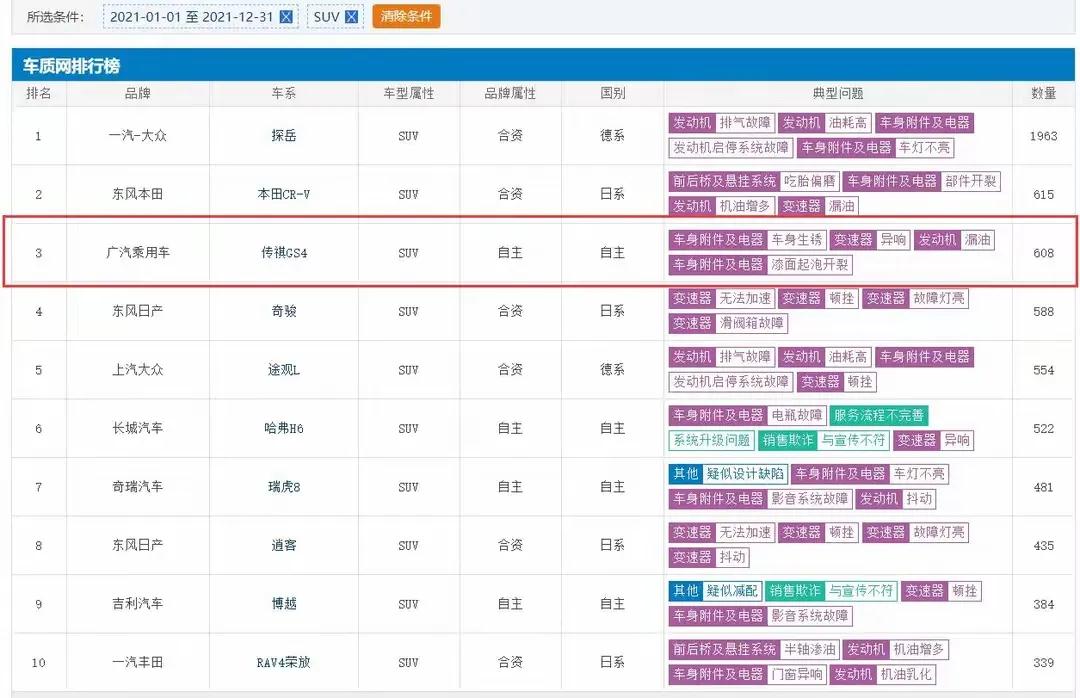Open the 探岳 car series link
1080x698 pixels.
coord(283,136)
